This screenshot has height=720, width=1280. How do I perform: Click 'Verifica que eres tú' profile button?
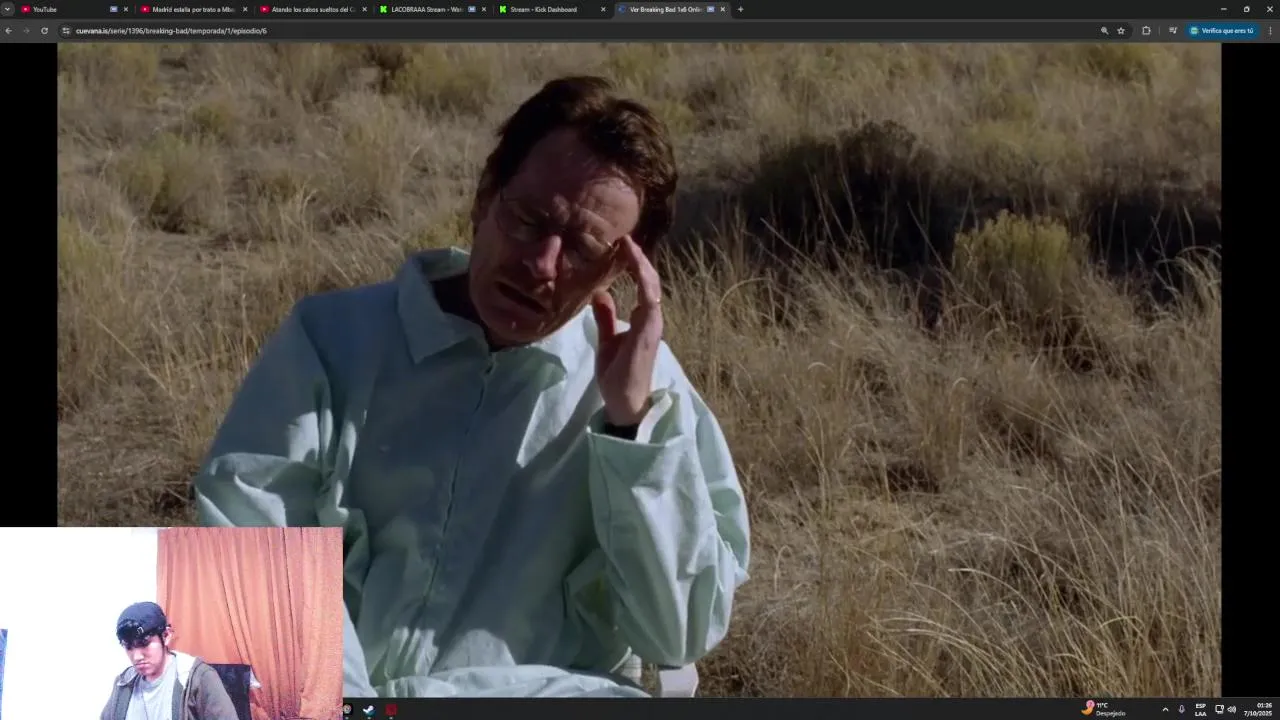click(1222, 31)
